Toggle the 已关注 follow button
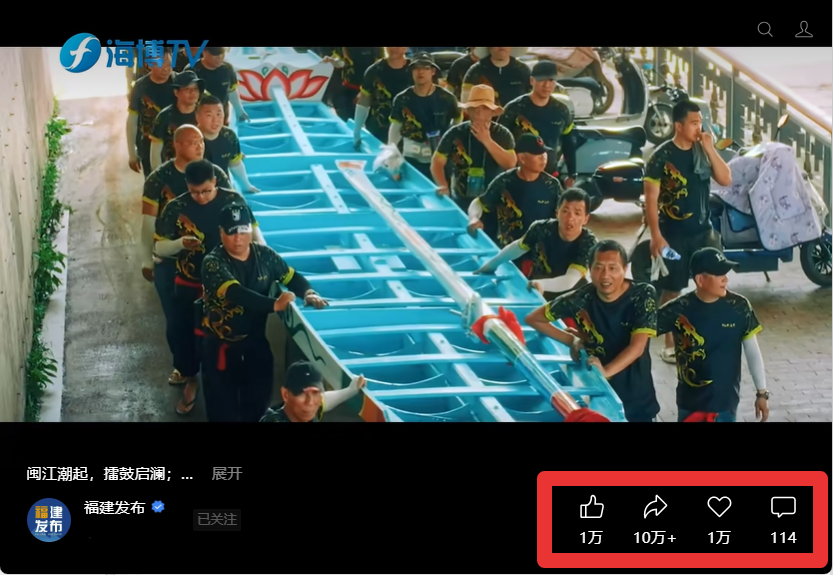Image resolution: width=833 pixels, height=575 pixels. (x=217, y=519)
